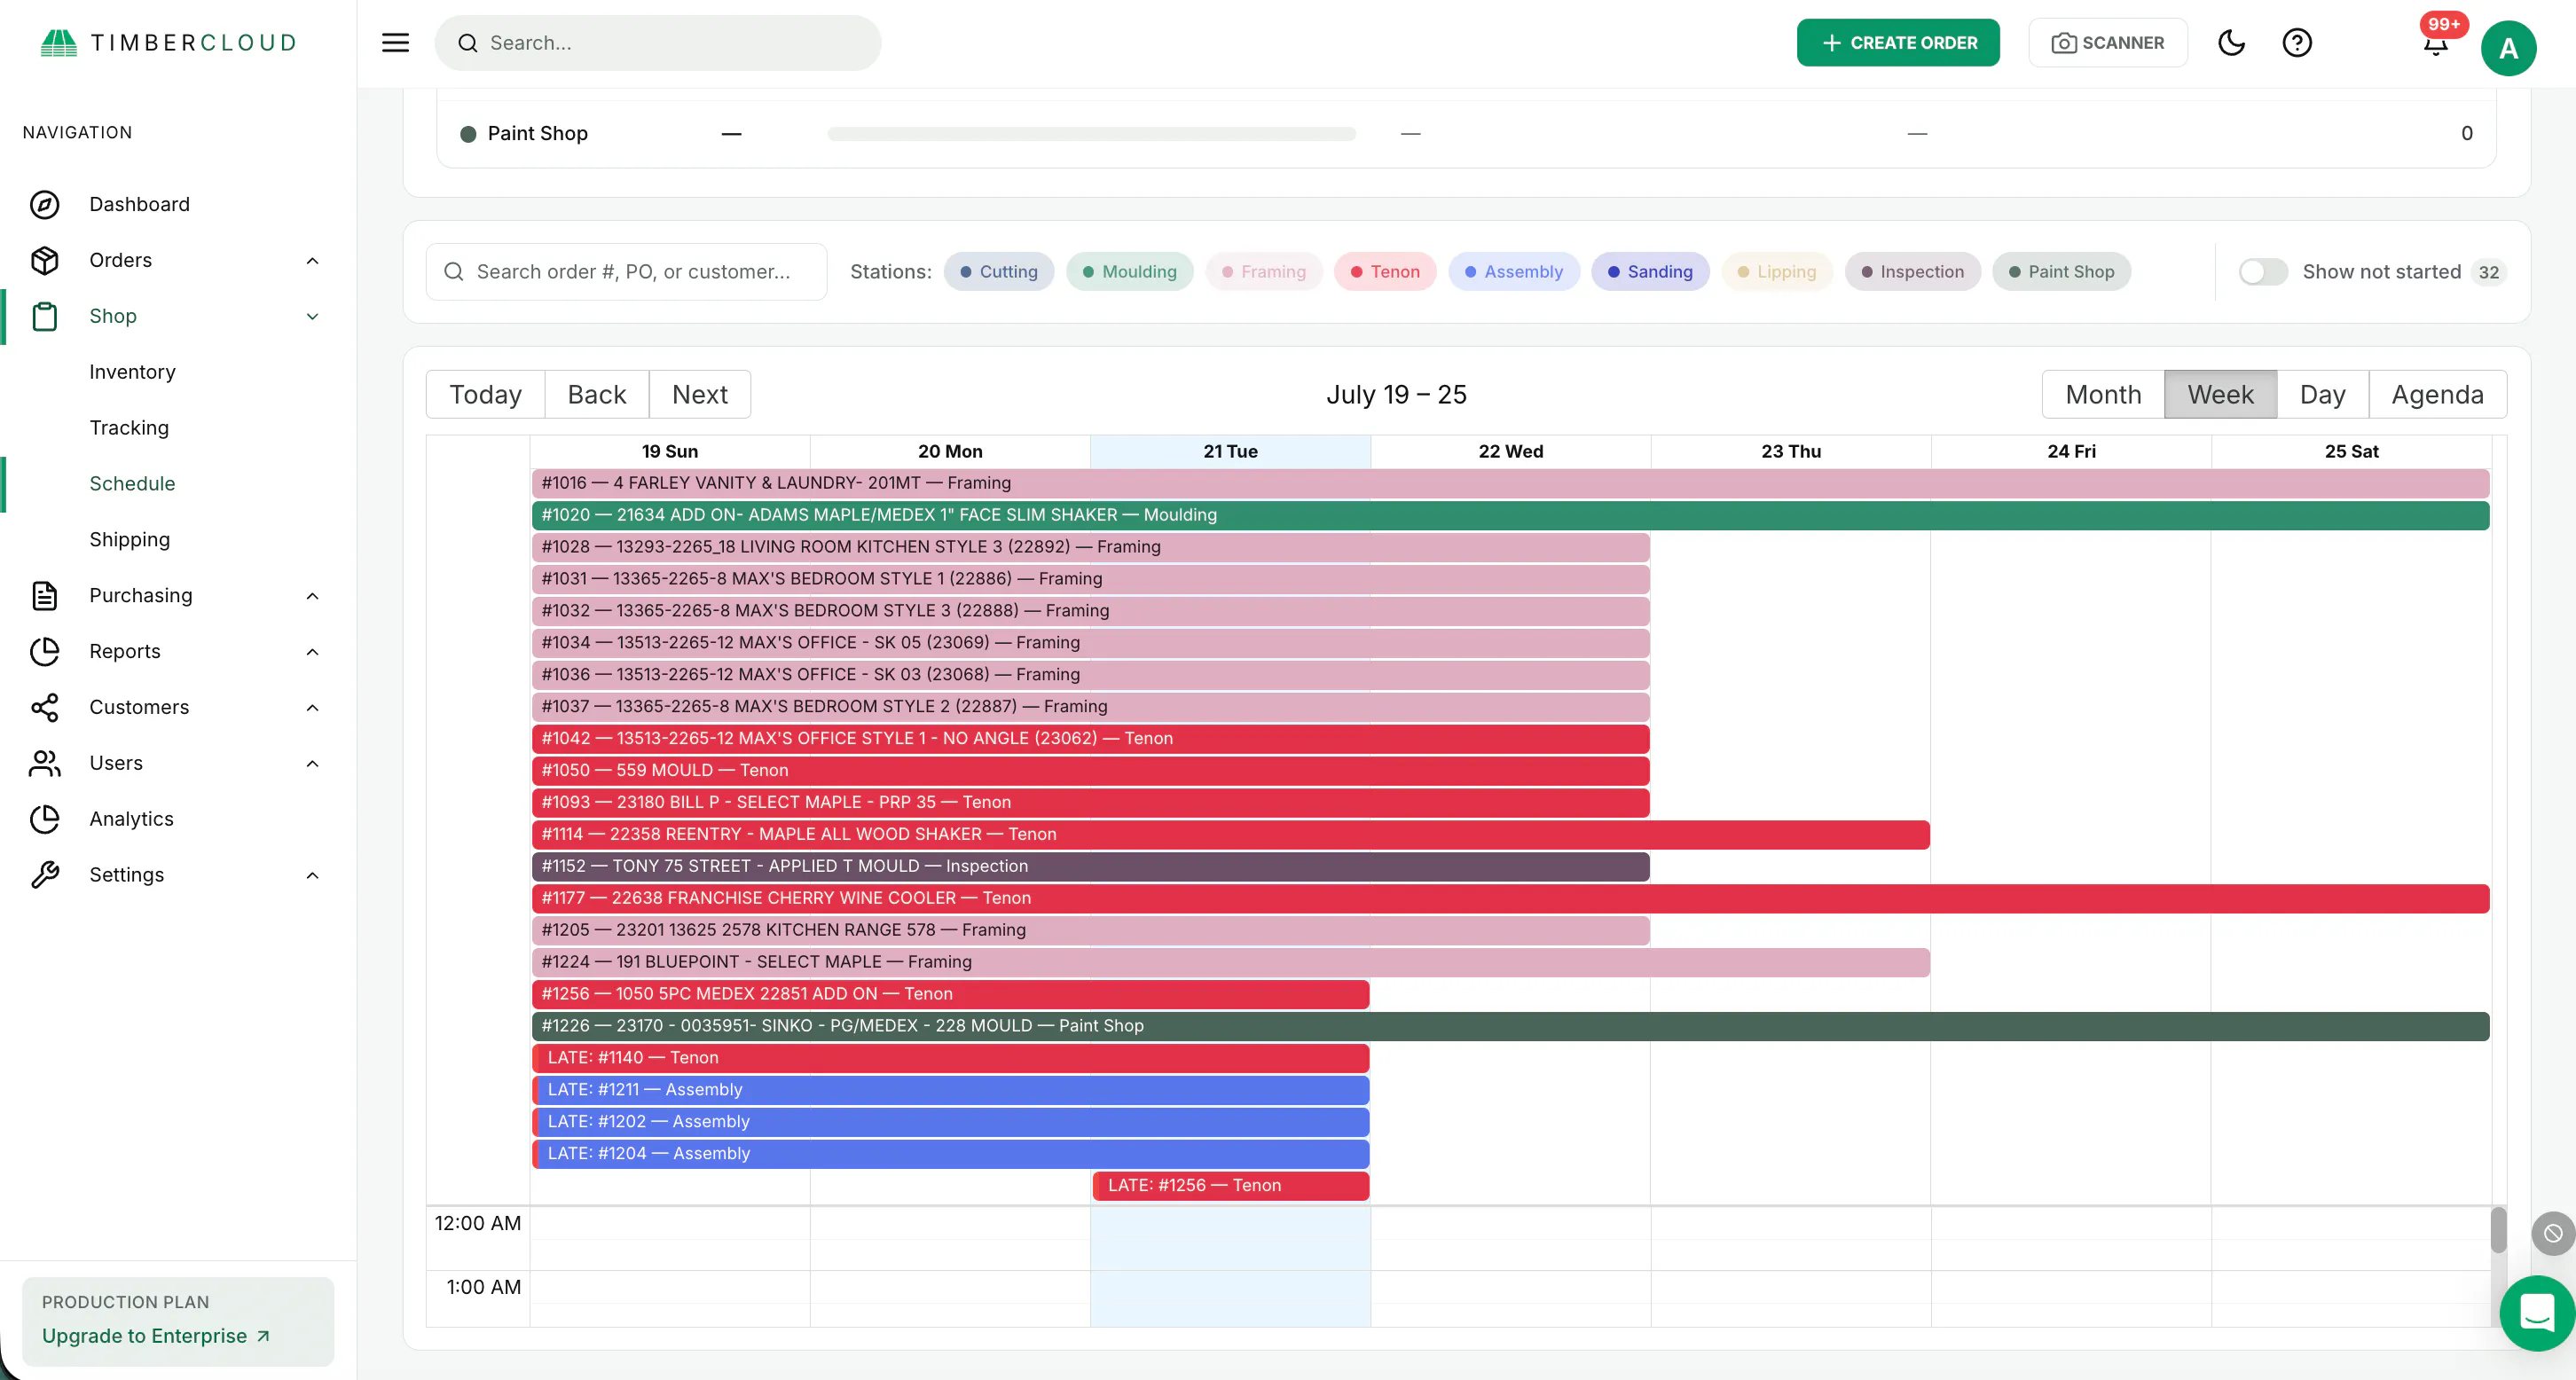The width and height of the screenshot is (2576, 1380).
Task: Click the Settings wrench icon
Action: (45, 875)
